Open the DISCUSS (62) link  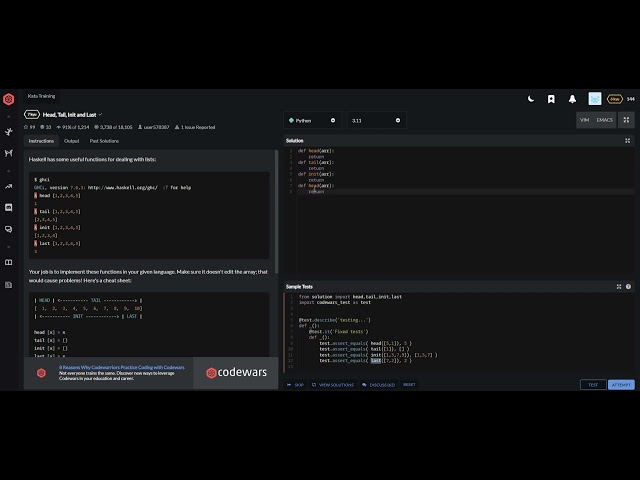pyautogui.click(x=378, y=385)
